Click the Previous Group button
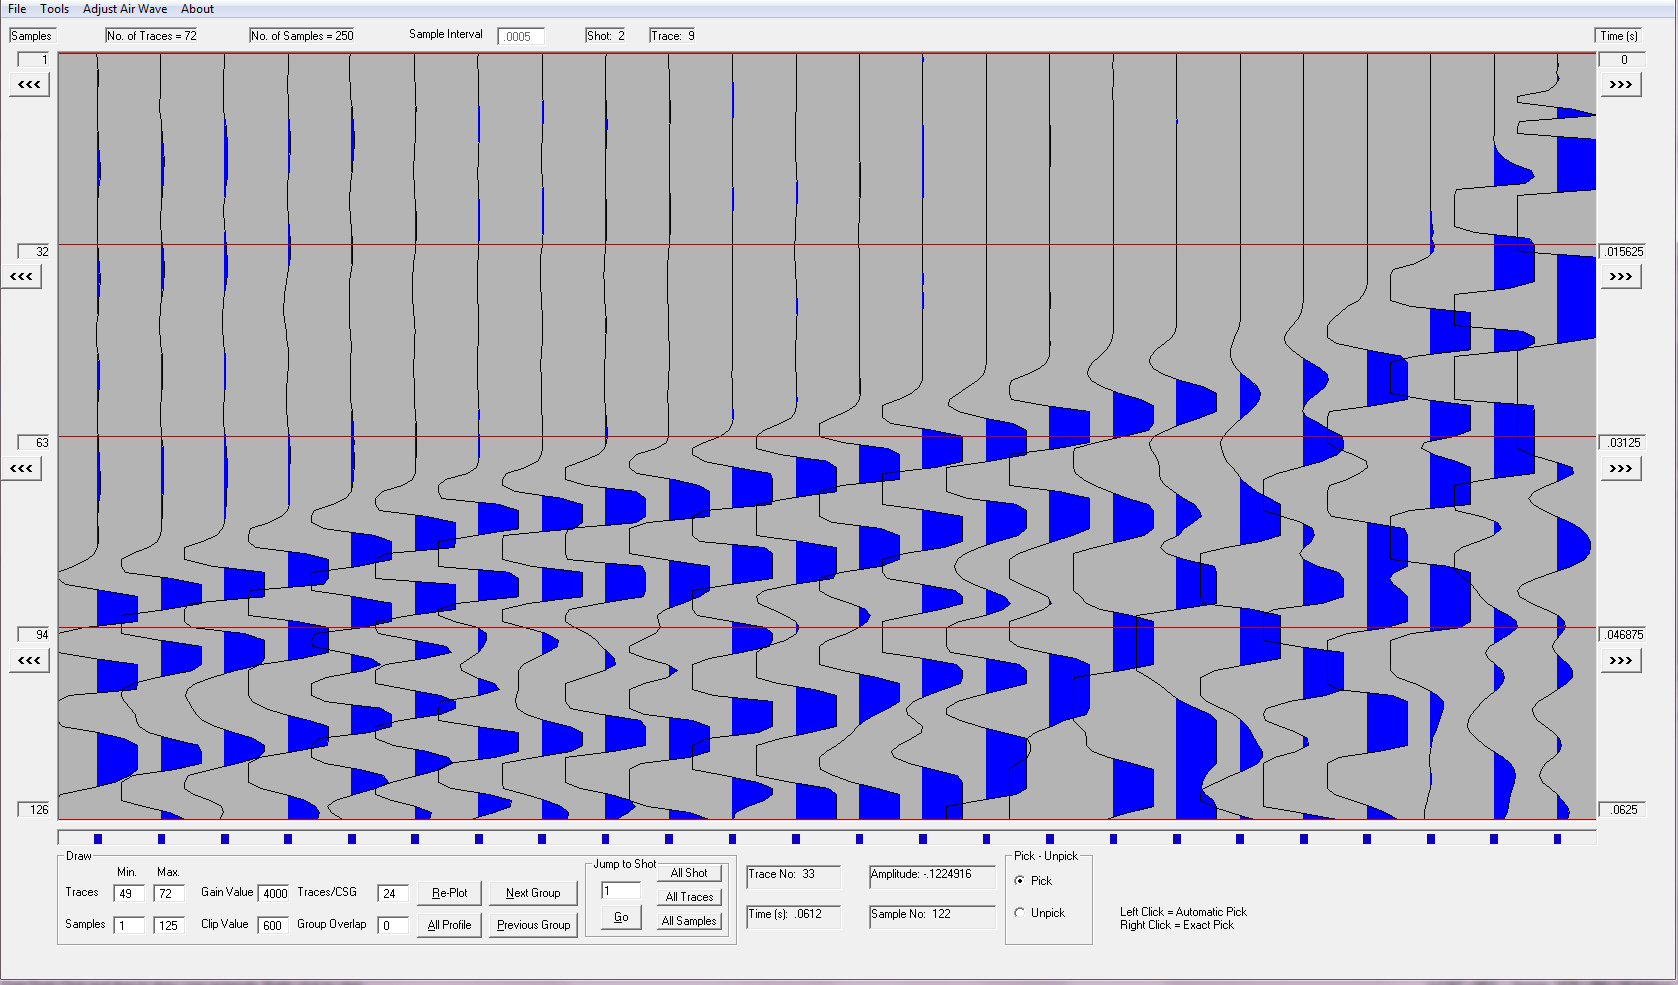Image resolution: width=1678 pixels, height=985 pixels. point(533,925)
